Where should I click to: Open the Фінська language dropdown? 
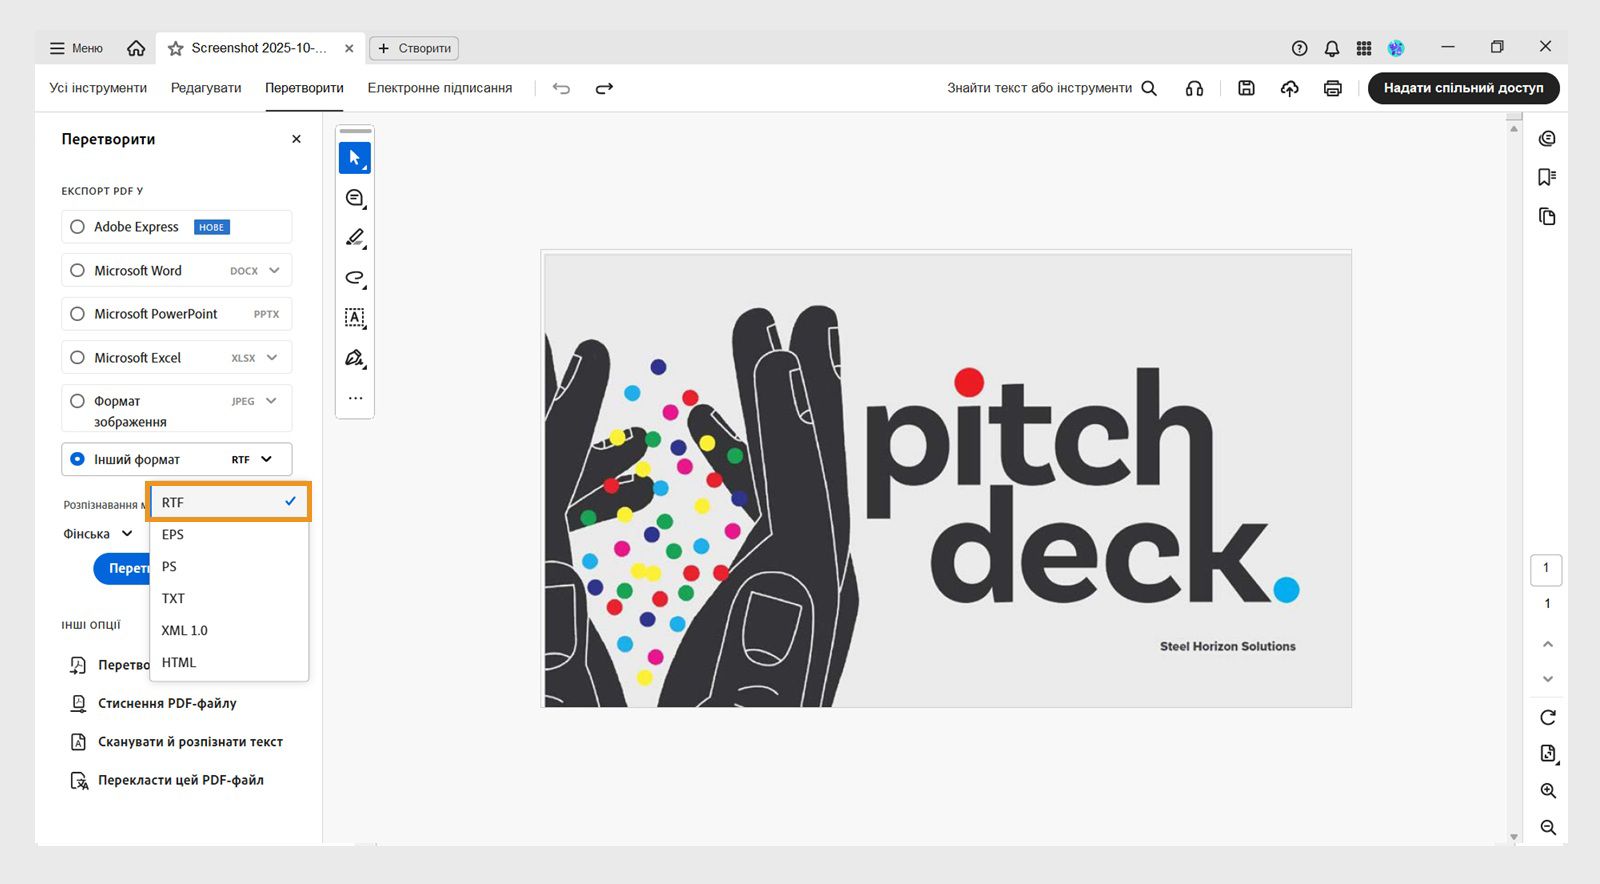(98, 534)
